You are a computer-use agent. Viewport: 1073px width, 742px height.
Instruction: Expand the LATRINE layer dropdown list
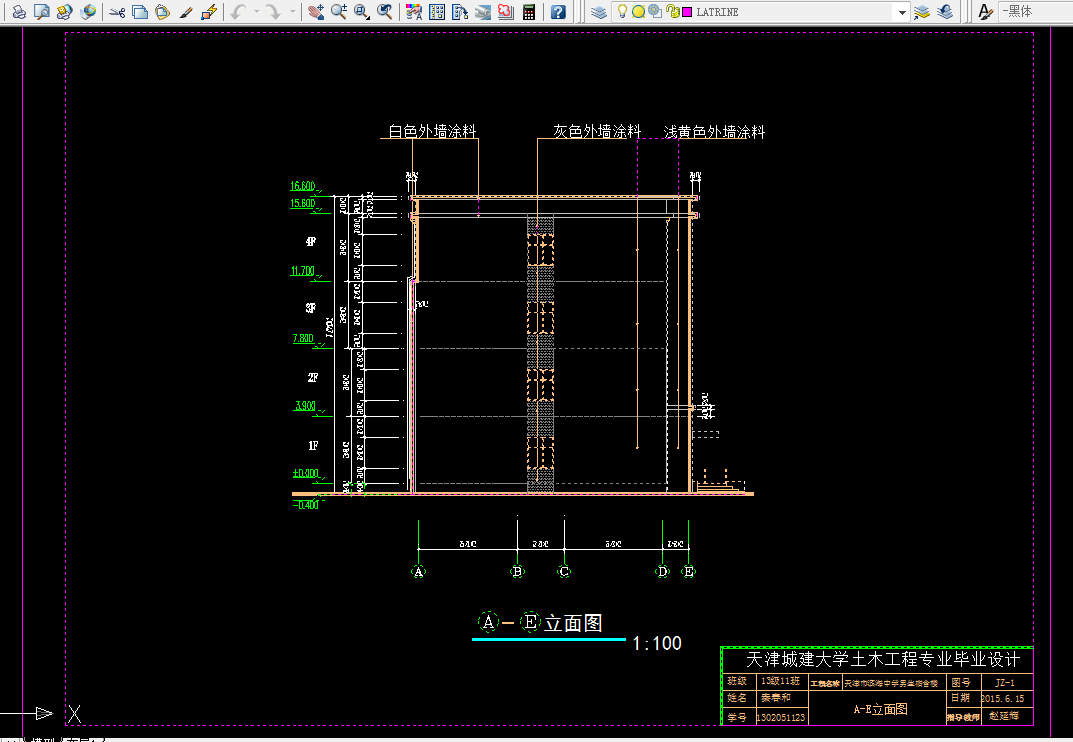pos(902,12)
